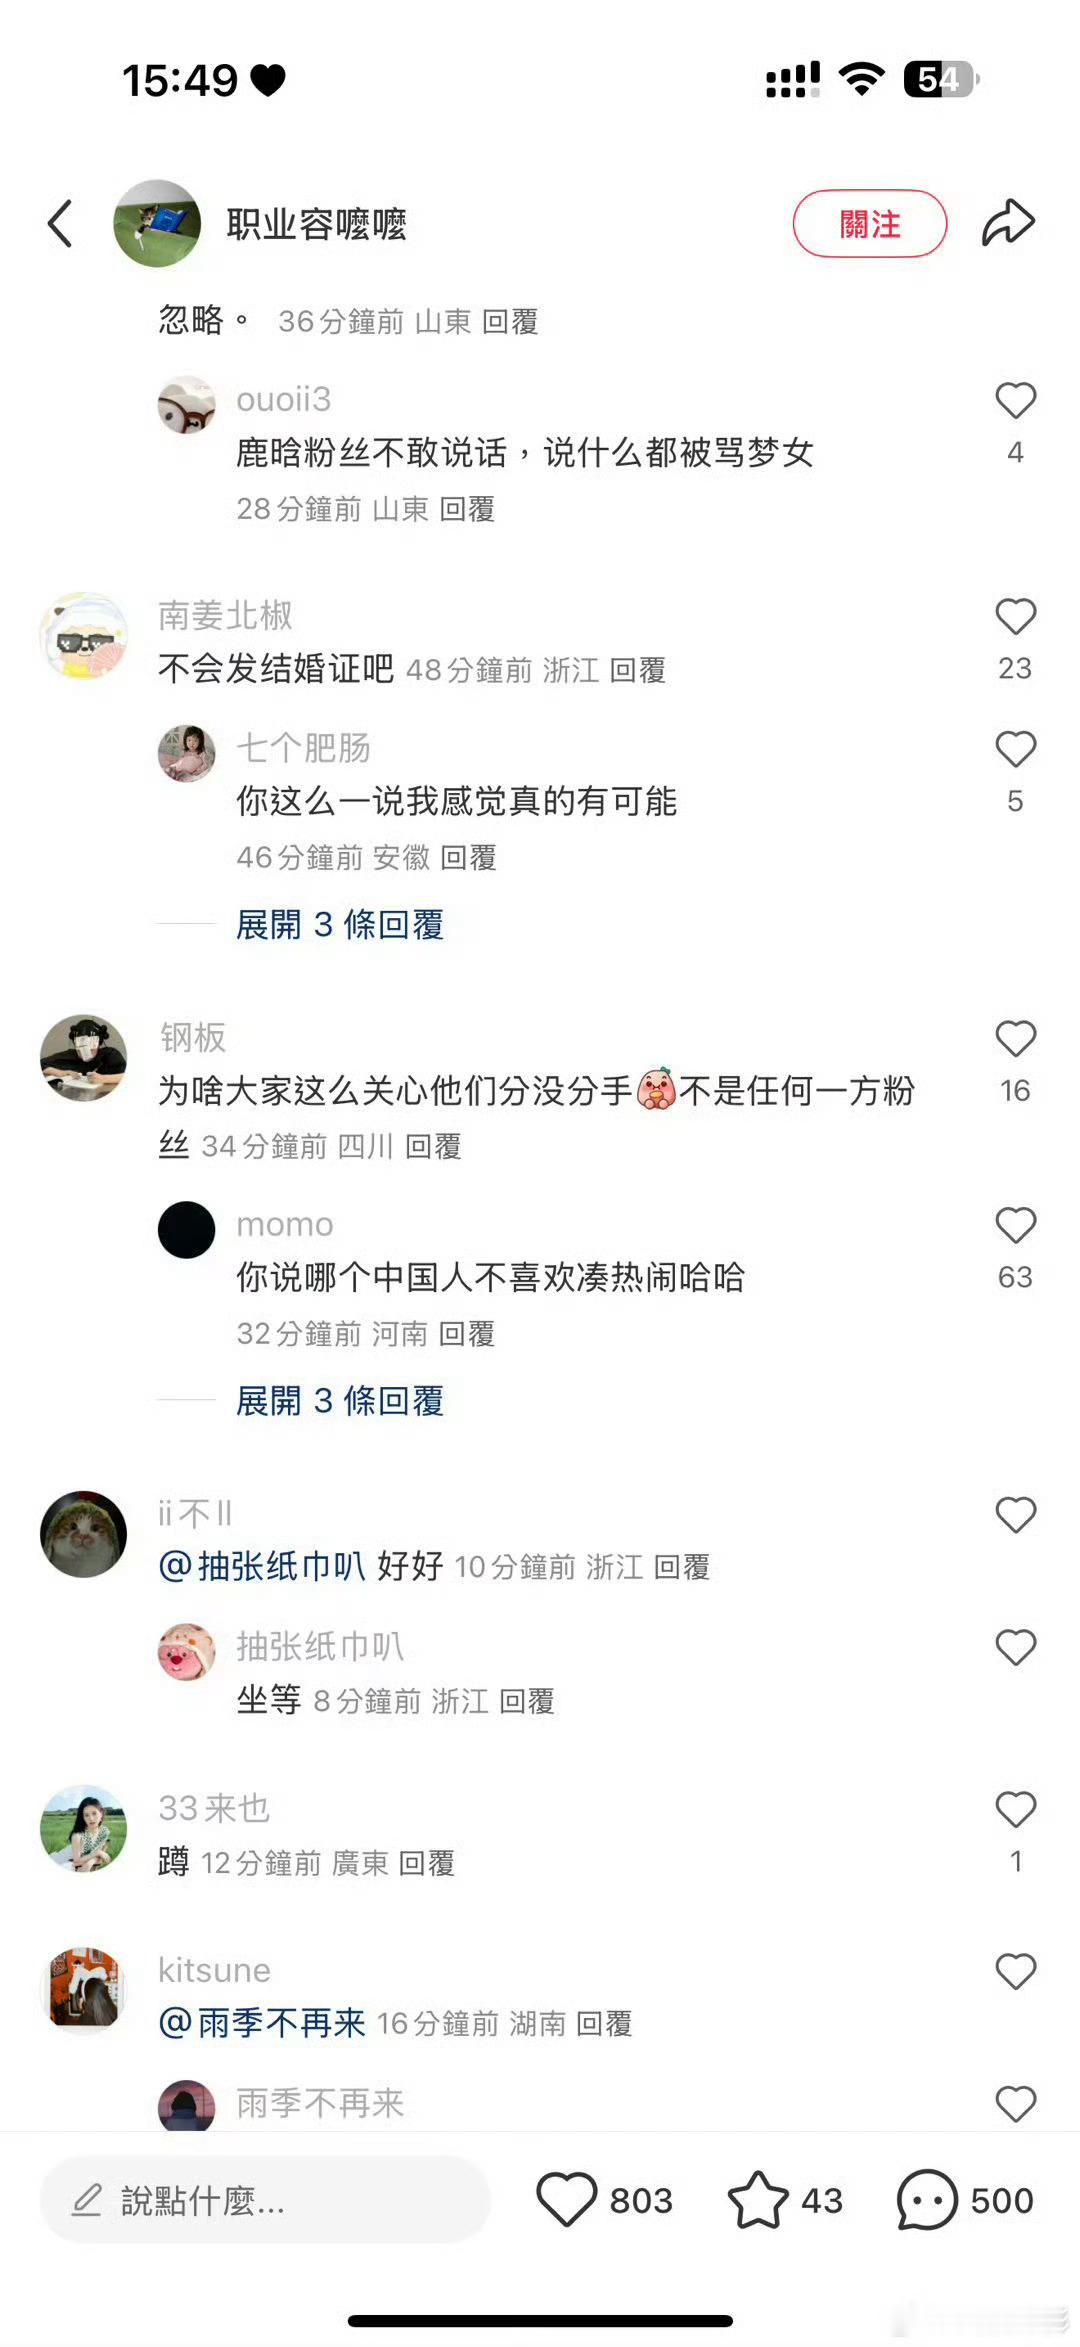
Task: Open the comments bubble icon showing 500
Action: (x=927, y=2199)
